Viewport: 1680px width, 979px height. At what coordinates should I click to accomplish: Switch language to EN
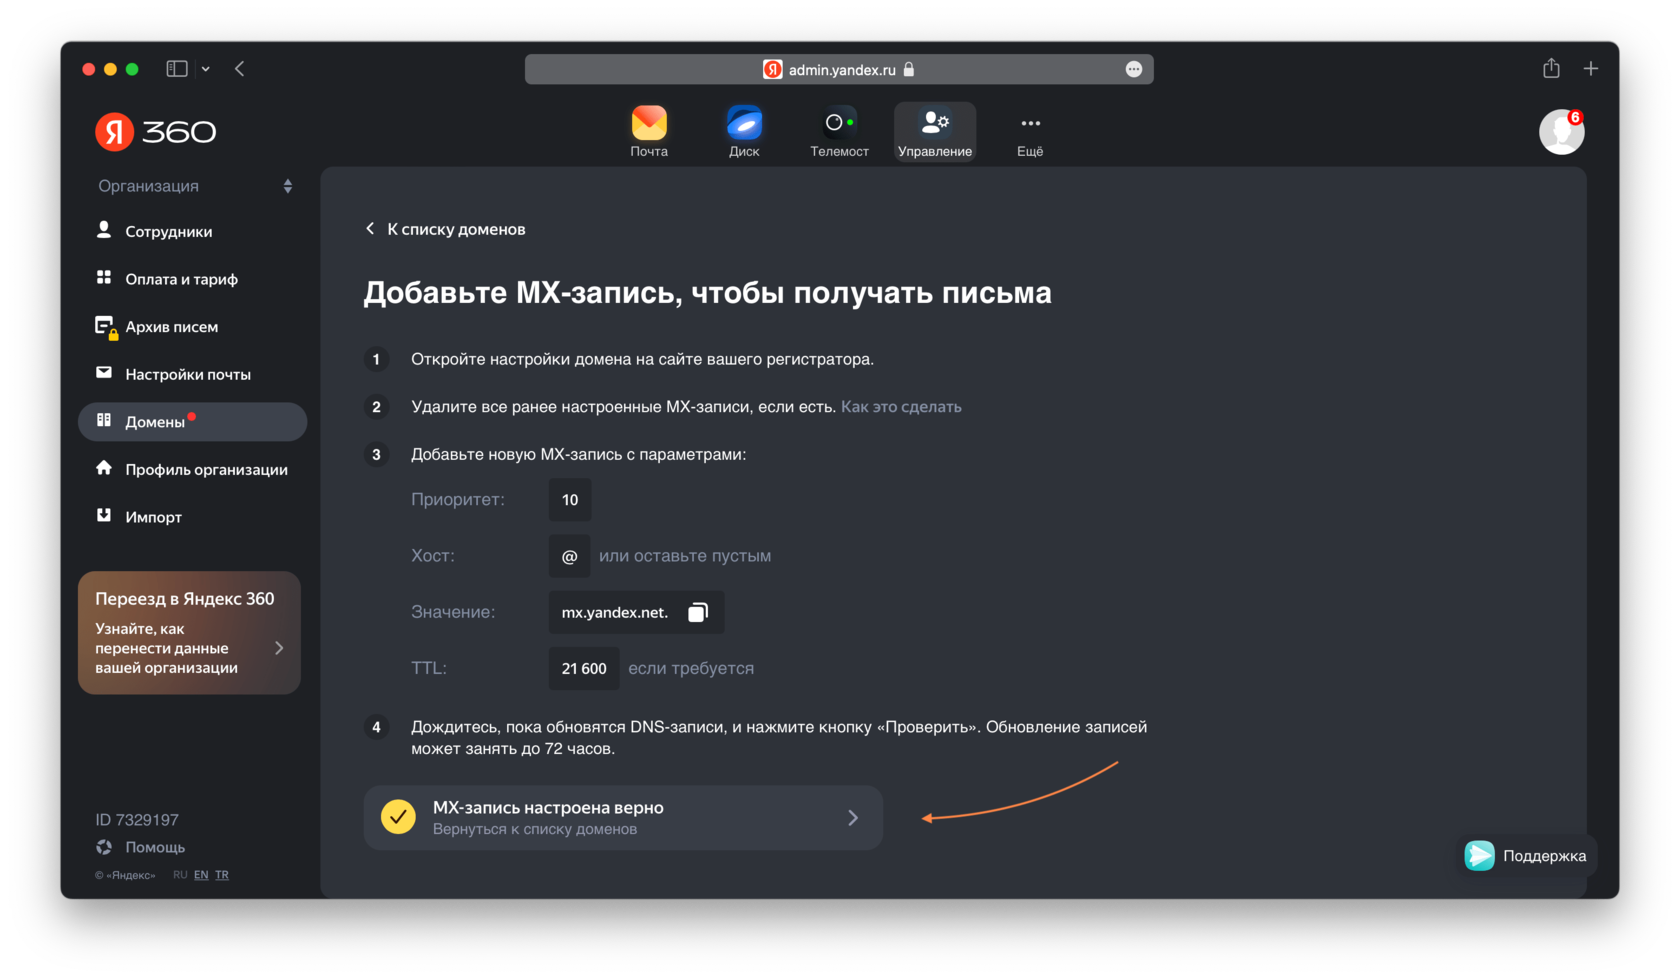tap(201, 875)
